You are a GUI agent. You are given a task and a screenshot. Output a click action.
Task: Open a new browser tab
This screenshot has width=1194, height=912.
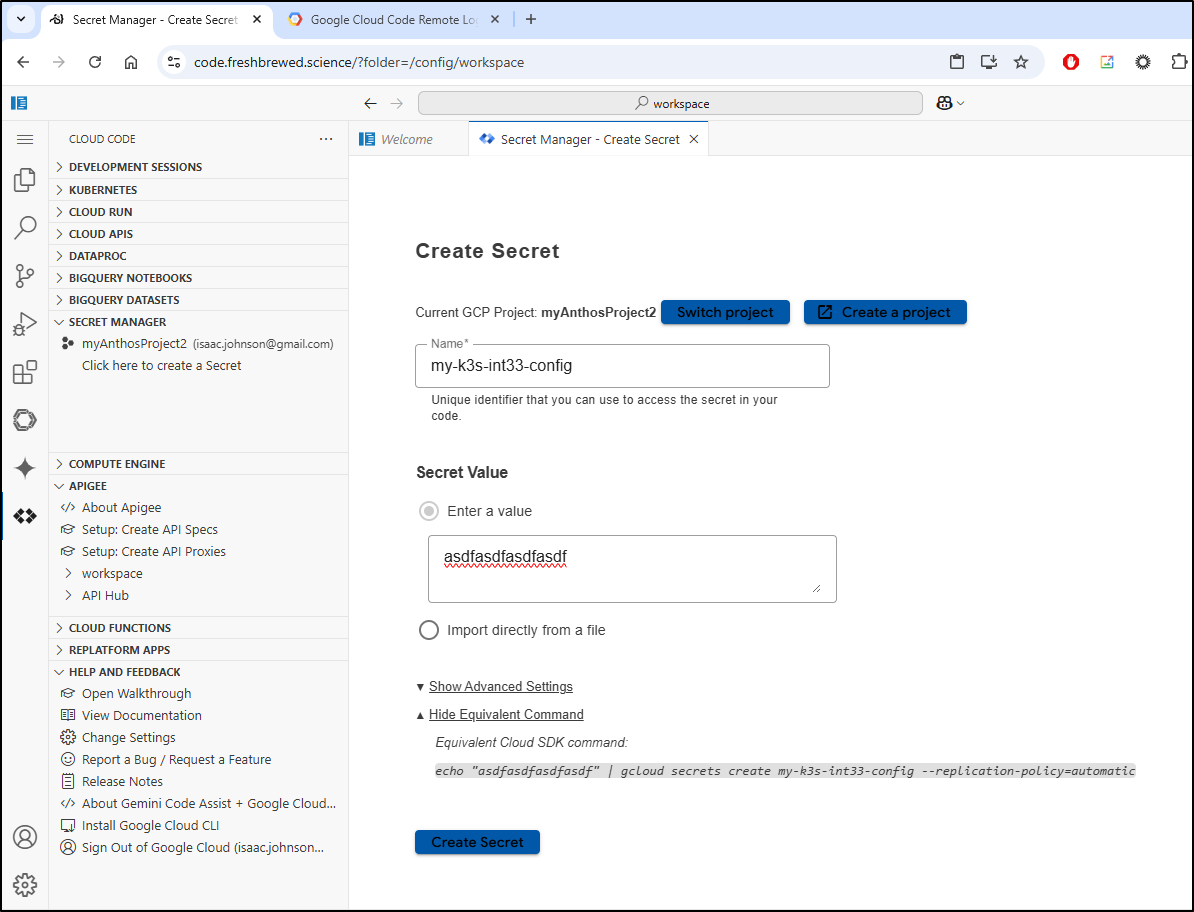click(x=531, y=20)
